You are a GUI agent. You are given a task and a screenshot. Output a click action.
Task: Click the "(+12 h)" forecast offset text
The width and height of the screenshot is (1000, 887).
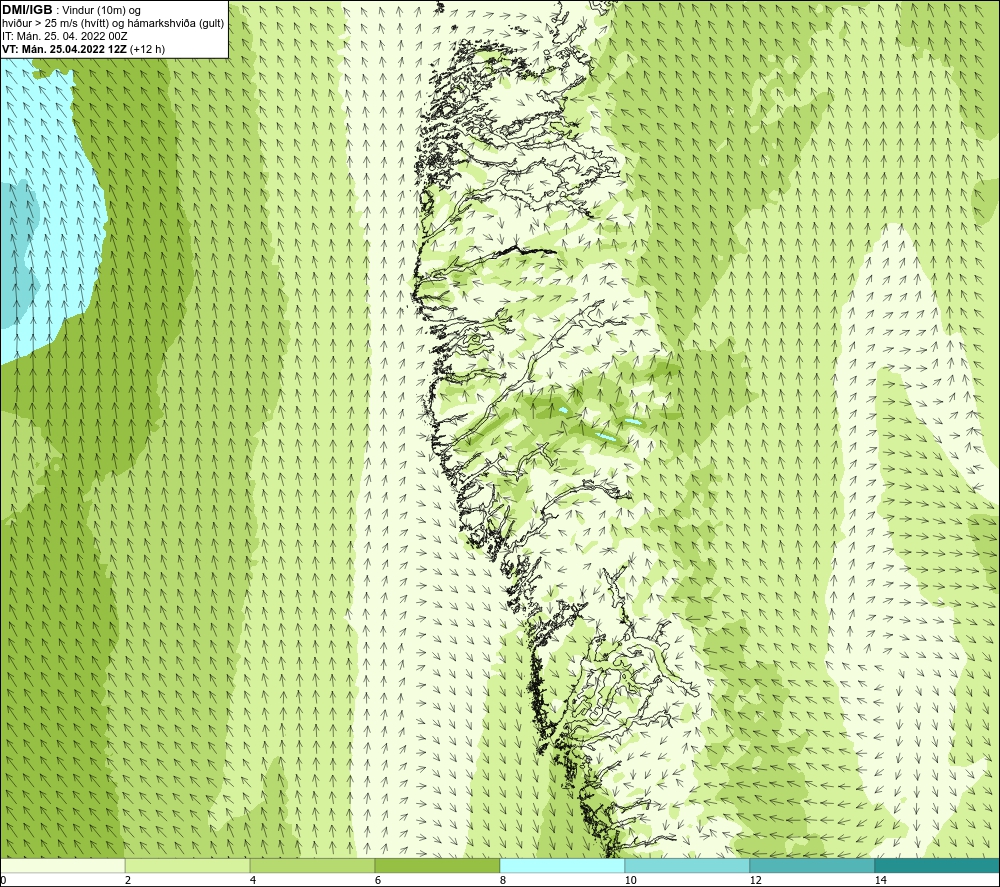click(147, 49)
